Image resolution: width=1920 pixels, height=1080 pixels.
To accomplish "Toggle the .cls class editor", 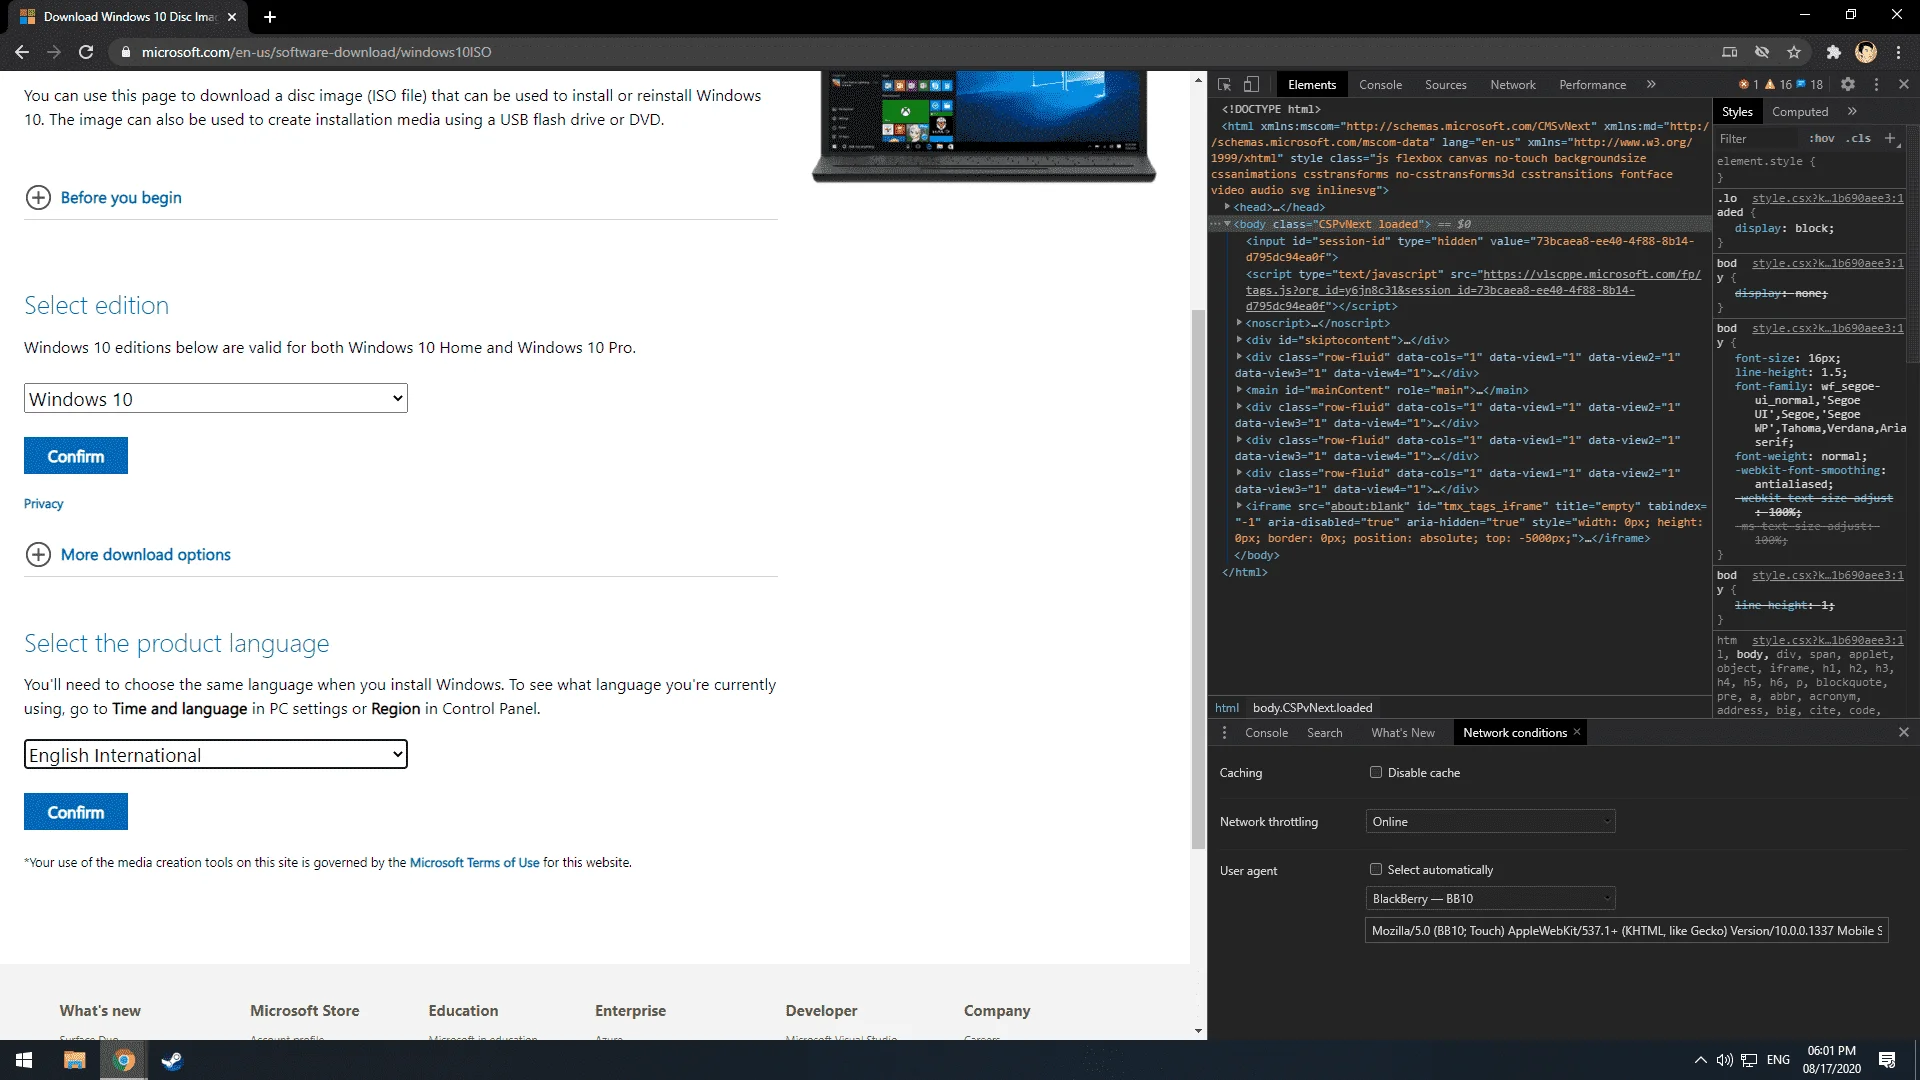I will pos(1858,139).
